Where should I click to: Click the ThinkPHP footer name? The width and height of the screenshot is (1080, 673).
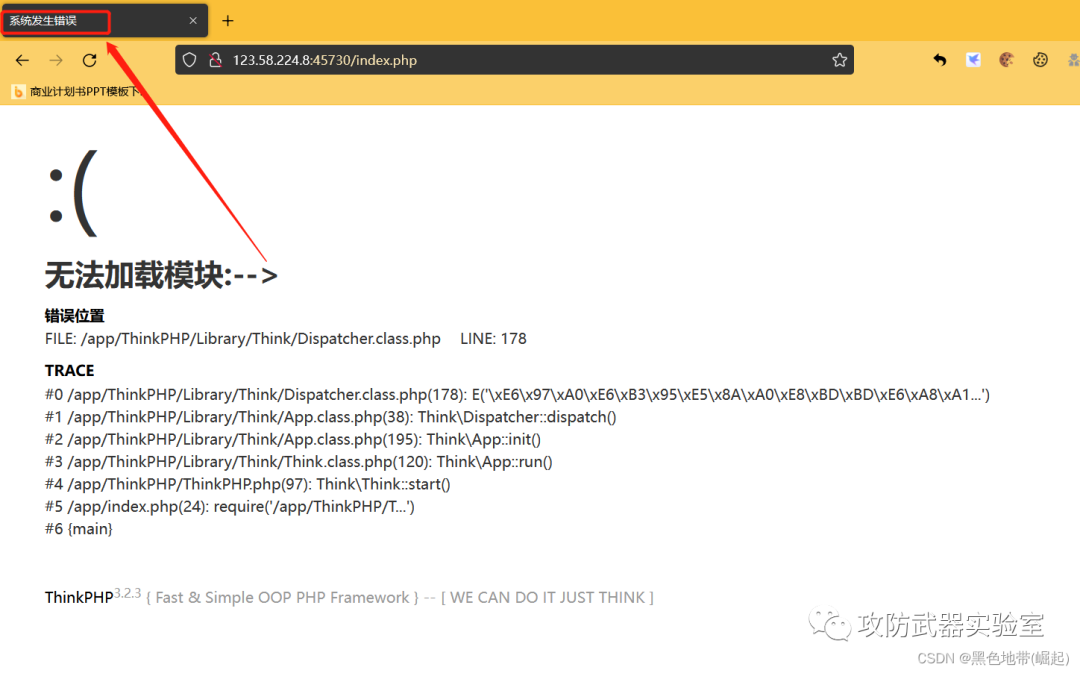click(x=79, y=597)
